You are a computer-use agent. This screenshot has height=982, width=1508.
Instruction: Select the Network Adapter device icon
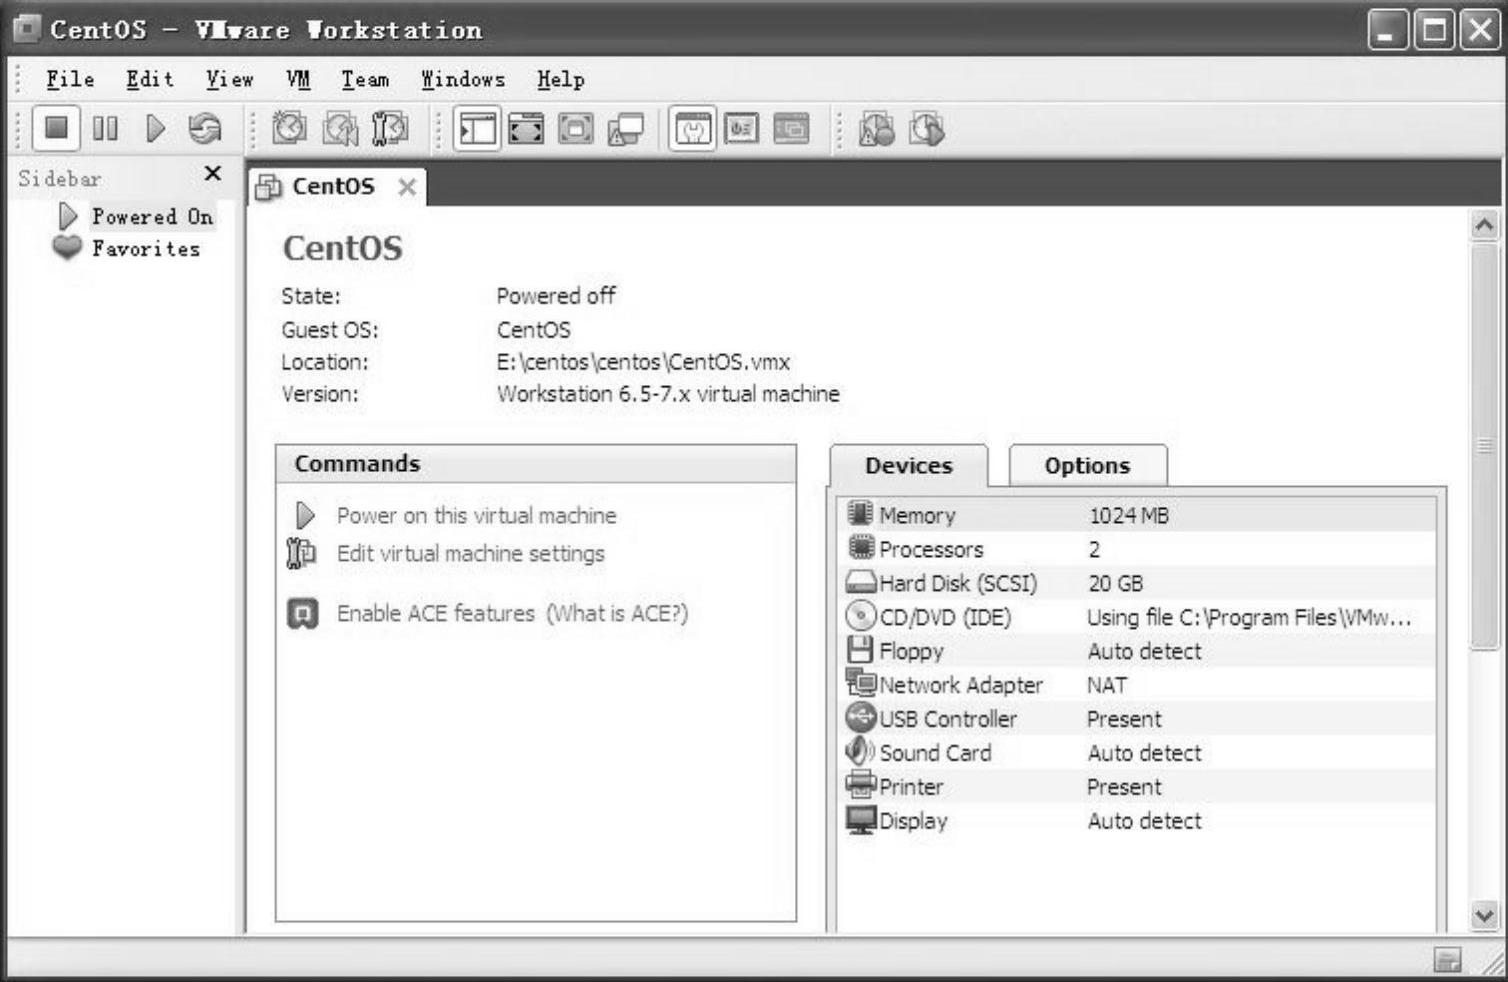pyautogui.click(x=860, y=683)
